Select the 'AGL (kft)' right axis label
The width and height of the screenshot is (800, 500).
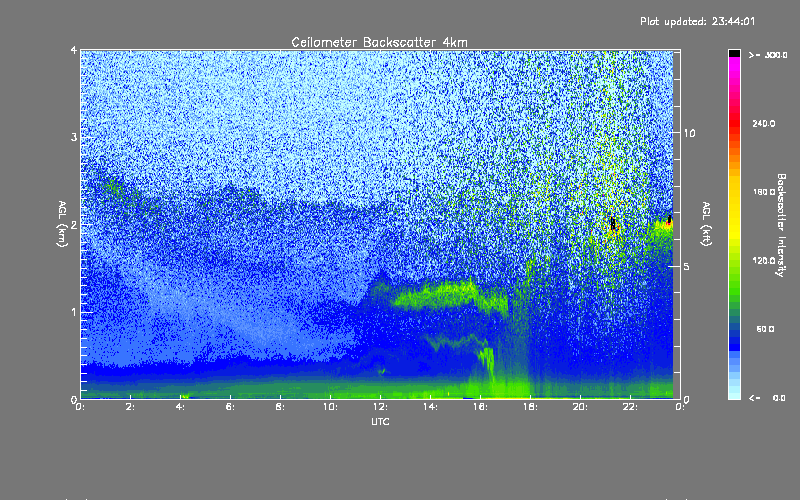click(x=706, y=224)
